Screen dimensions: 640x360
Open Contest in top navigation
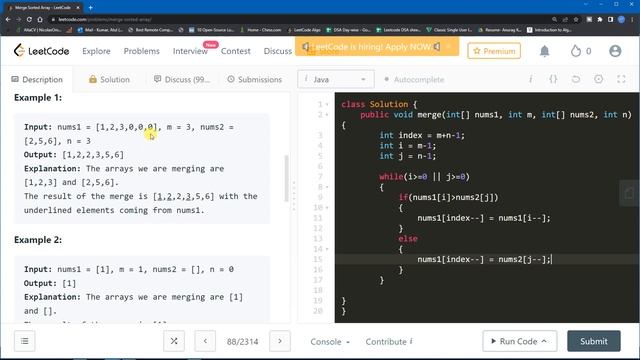point(236,51)
